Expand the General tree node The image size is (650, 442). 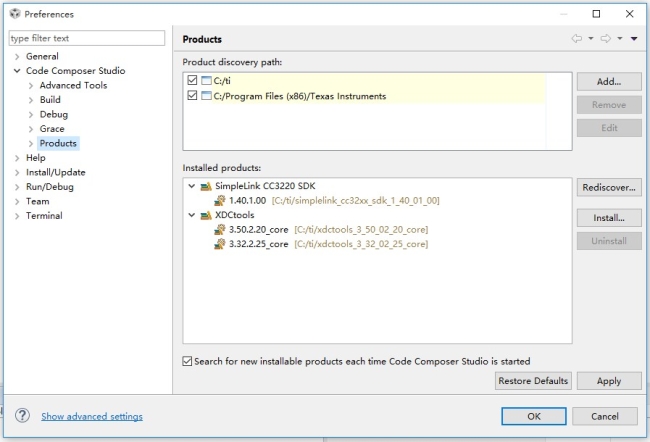[x=17, y=56]
